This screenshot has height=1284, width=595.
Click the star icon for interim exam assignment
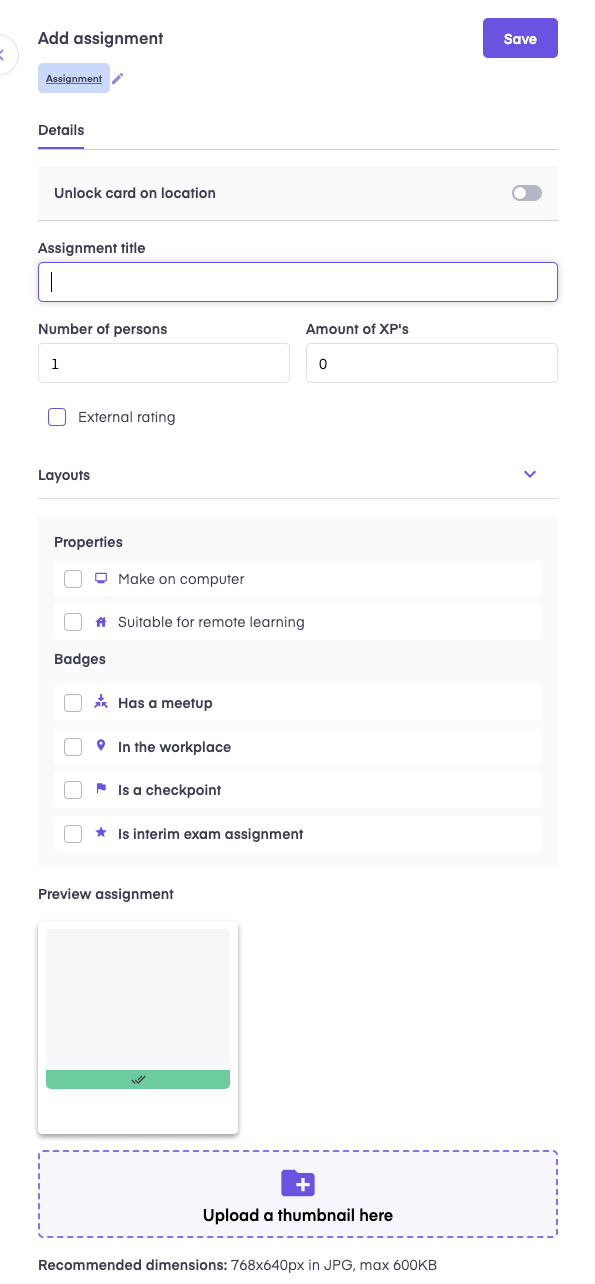(x=100, y=833)
